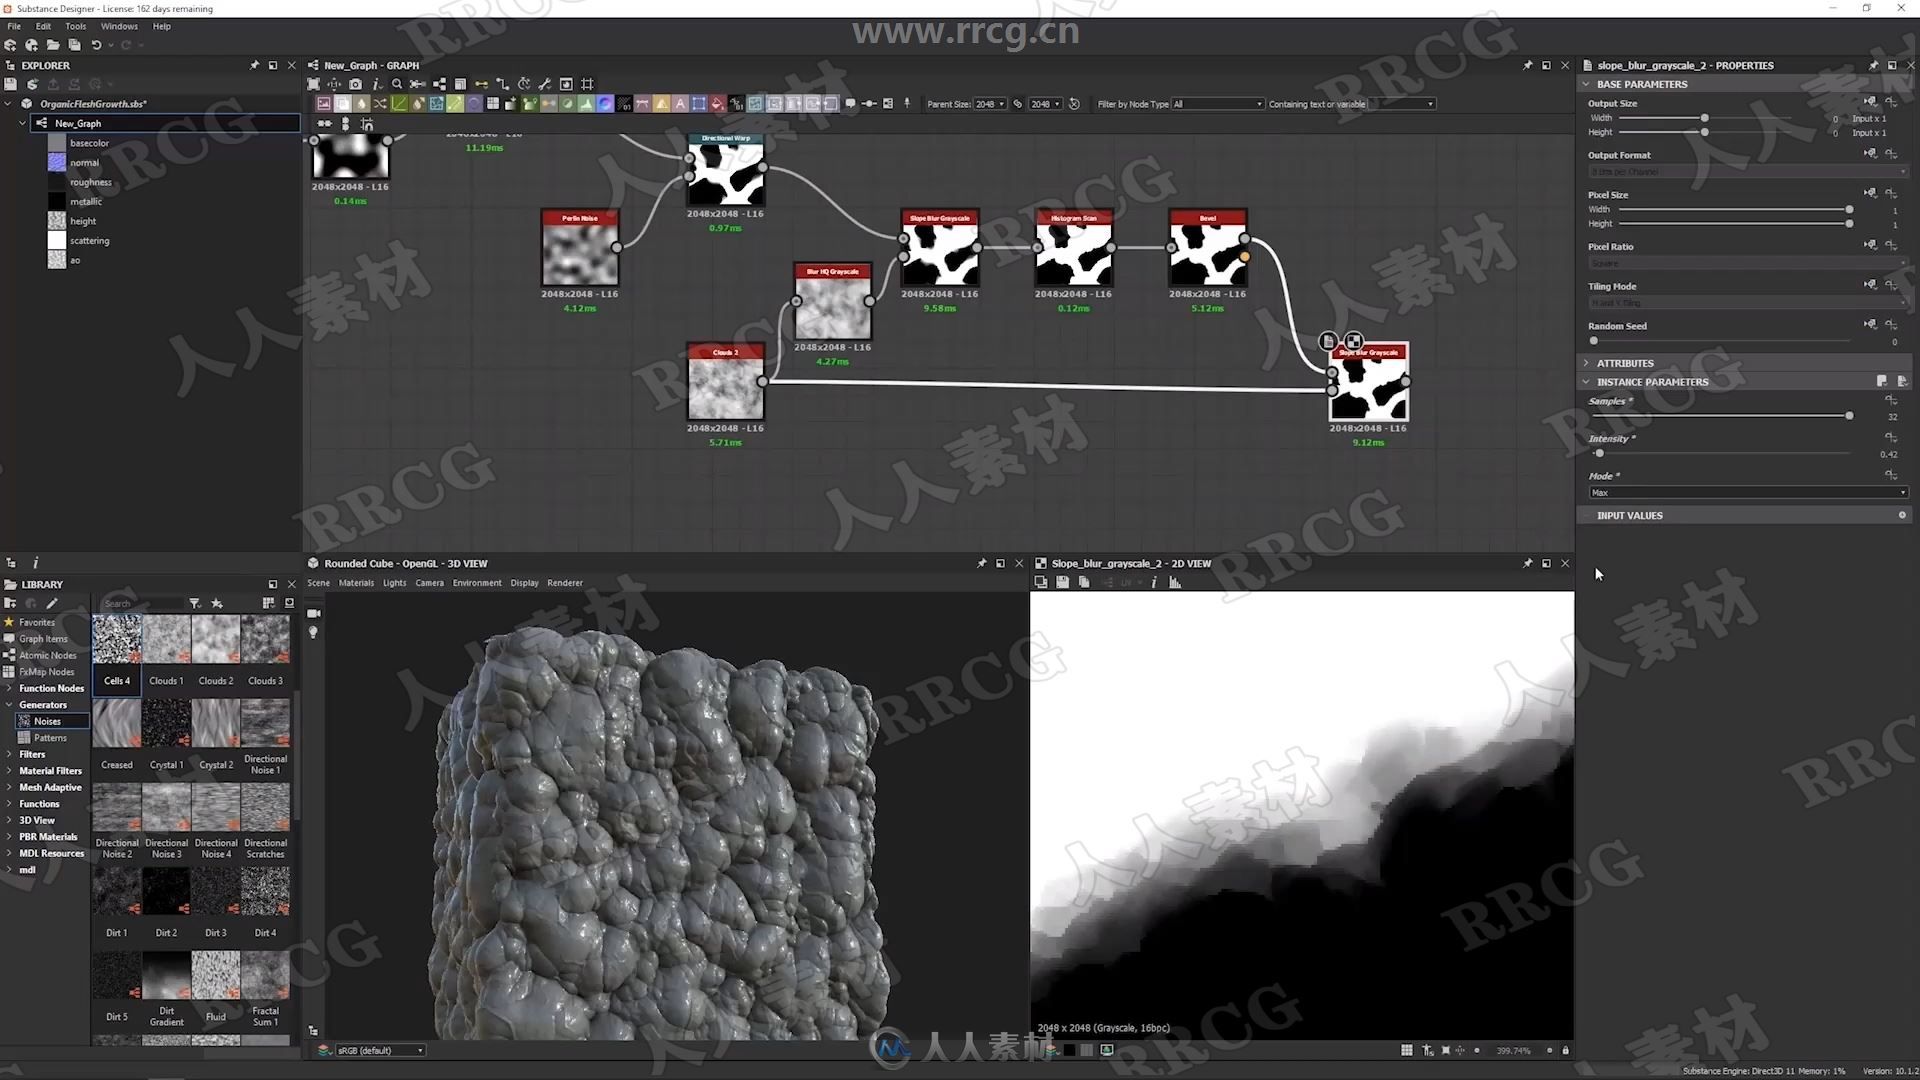This screenshot has height=1080, width=1920.
Task: Select the Bevel node icon
Action: [x=1207, y=251]
